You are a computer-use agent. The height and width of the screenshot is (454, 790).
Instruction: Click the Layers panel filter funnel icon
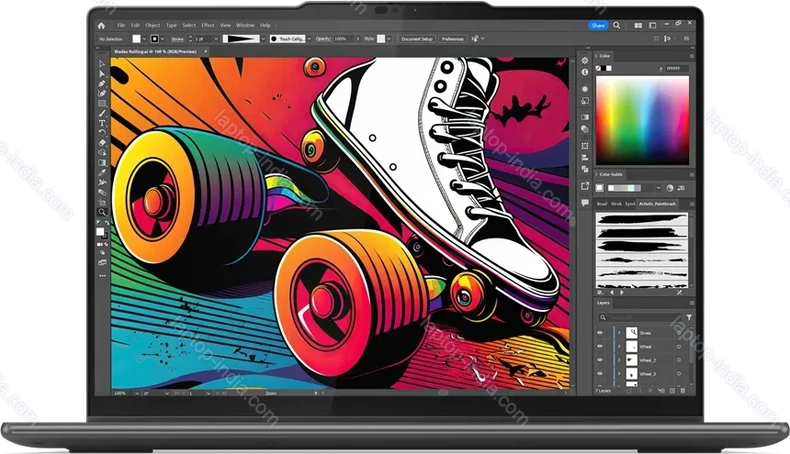(x=689, y=318)
